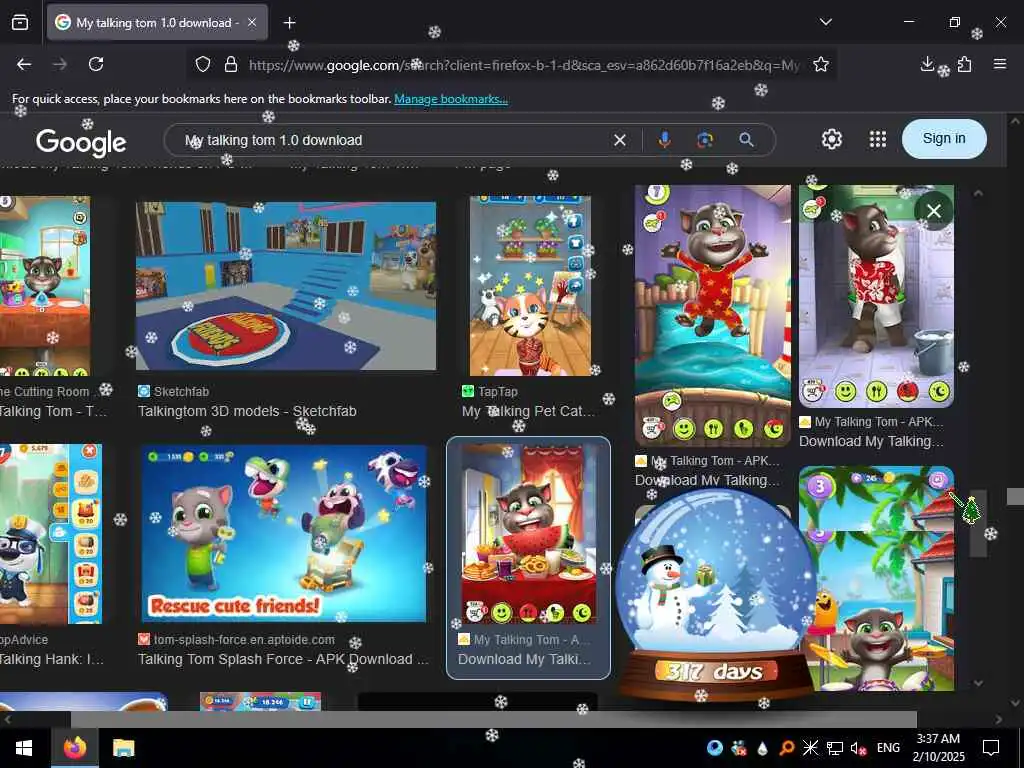Bookmark this page with the star icon

[821, 64]
